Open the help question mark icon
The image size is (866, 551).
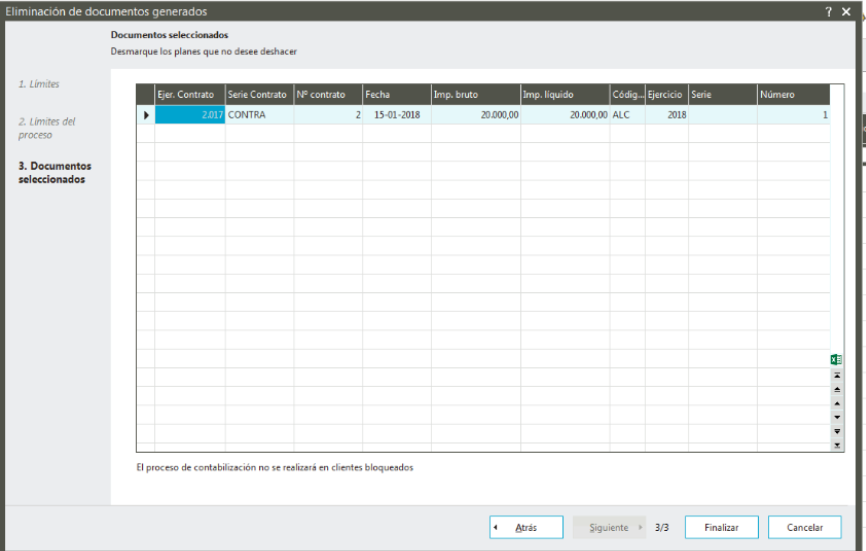tap(828, 12)
